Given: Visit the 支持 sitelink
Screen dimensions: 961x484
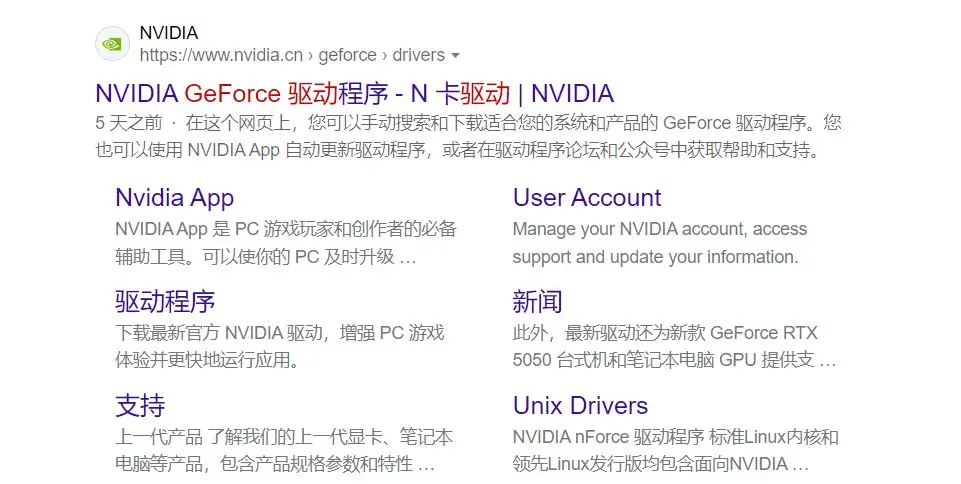Looking at the screenshot, I should coord(140,405).
